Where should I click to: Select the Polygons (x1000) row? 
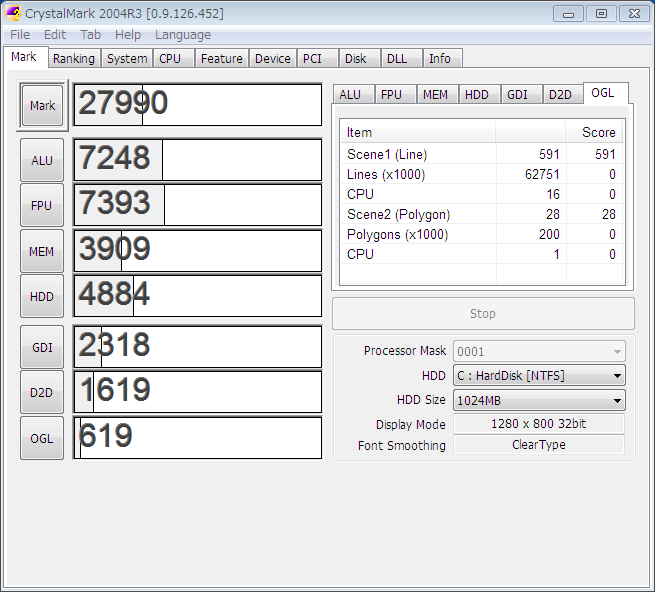[482, 234]
